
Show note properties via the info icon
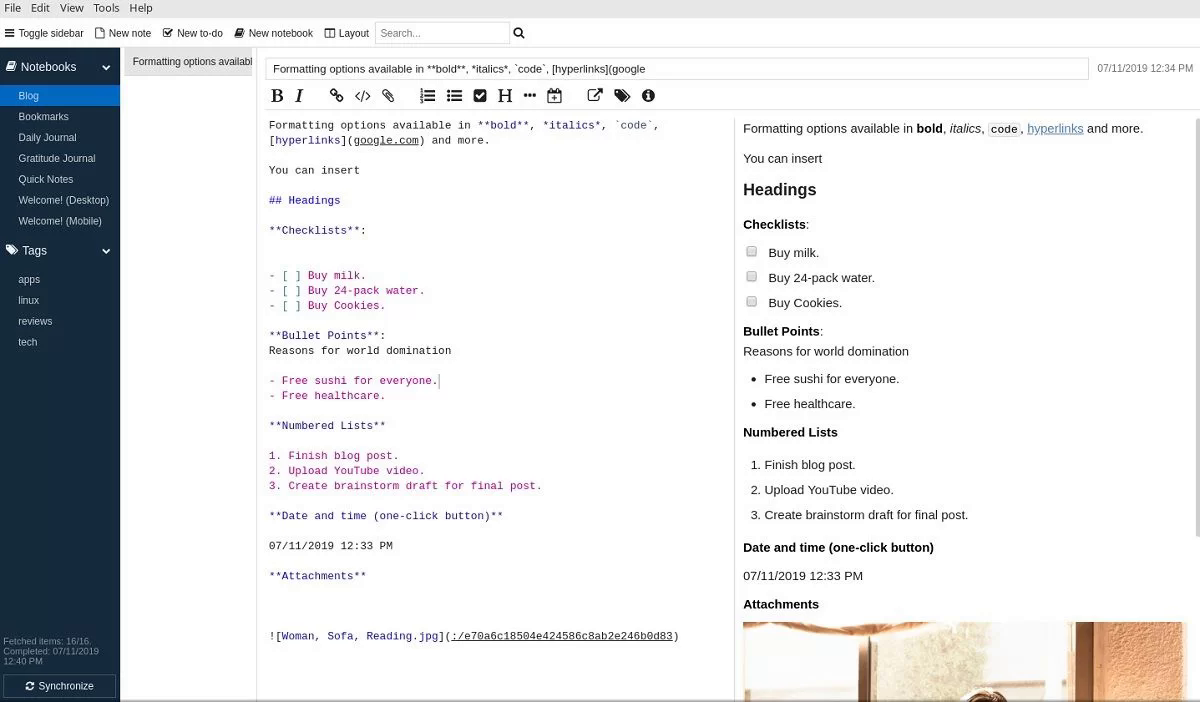pos(648,96)
